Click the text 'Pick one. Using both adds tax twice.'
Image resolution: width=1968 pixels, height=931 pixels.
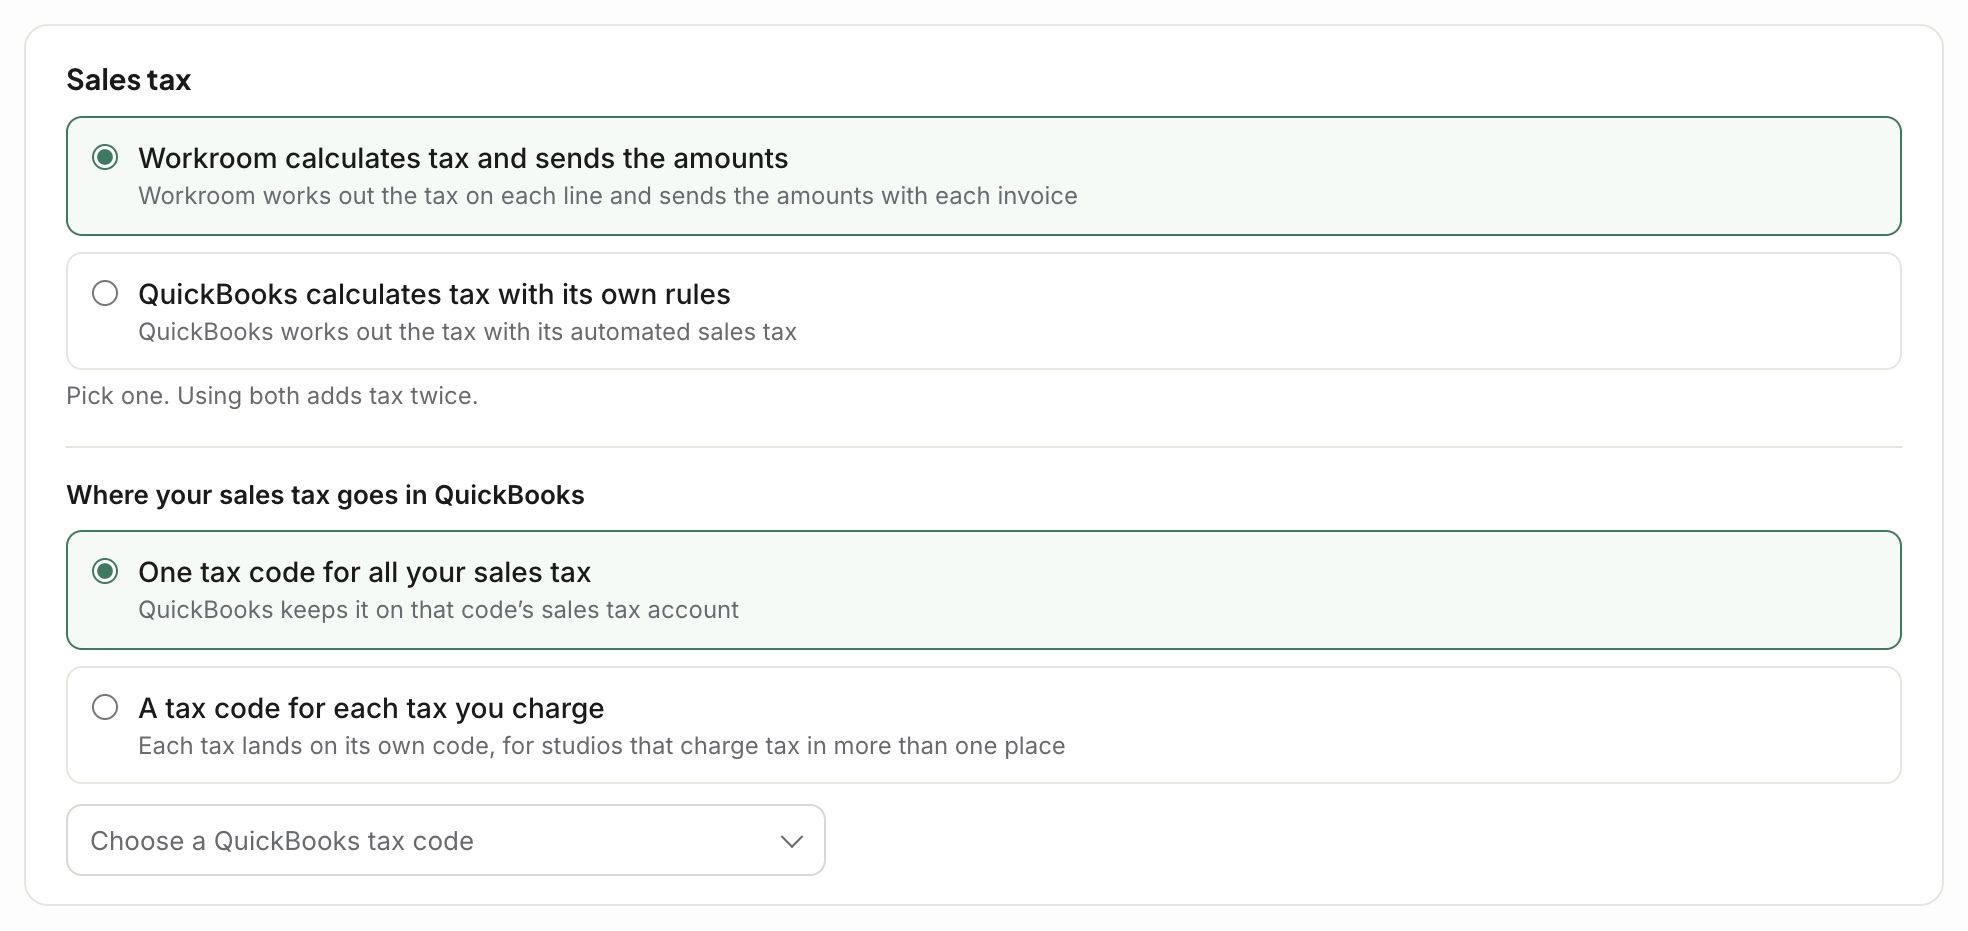(272, 396)
